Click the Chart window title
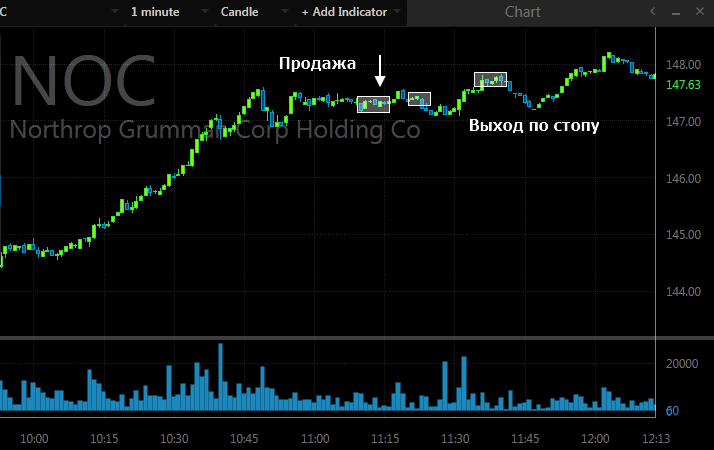Image resolution: width=714 pixels, height=450 pixels. 522,12
